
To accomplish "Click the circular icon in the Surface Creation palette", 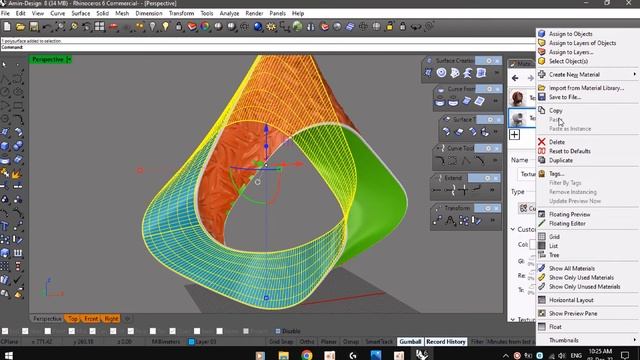I will click(441, 73).
